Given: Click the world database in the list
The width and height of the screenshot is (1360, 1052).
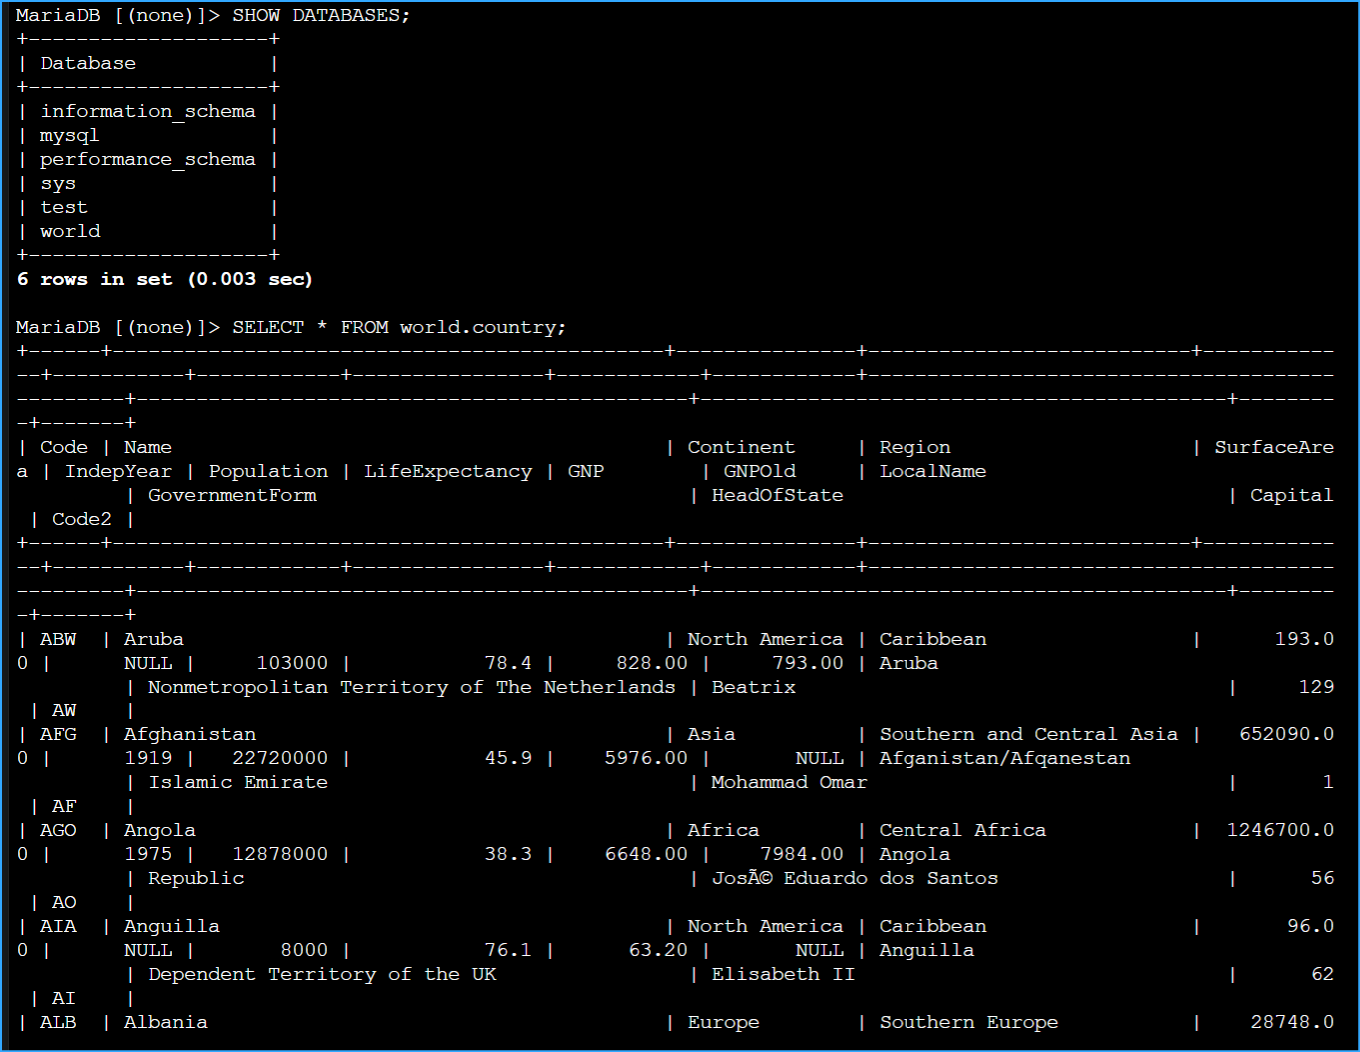Looking at the screenshot, I should 70,232.
